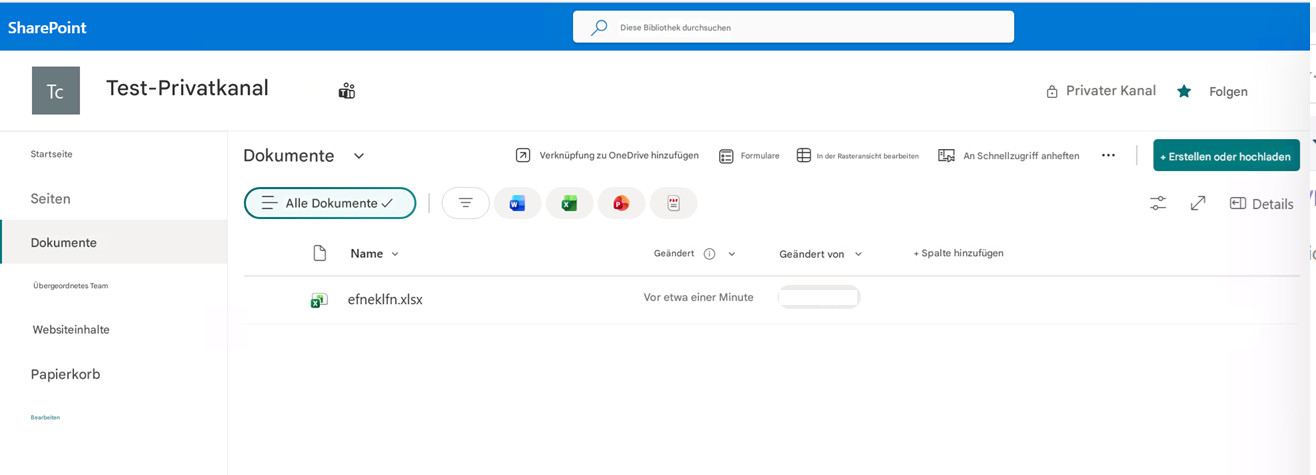
Task: Open the more commands ellipsis menu
Action: pyautogui.click(x=1108, y=155)
